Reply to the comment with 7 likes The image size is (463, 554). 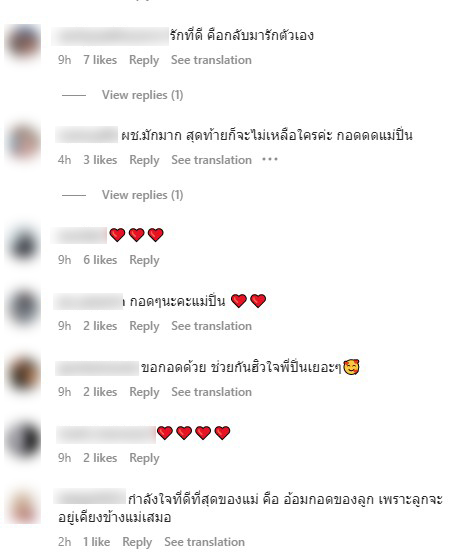[144, 60]
